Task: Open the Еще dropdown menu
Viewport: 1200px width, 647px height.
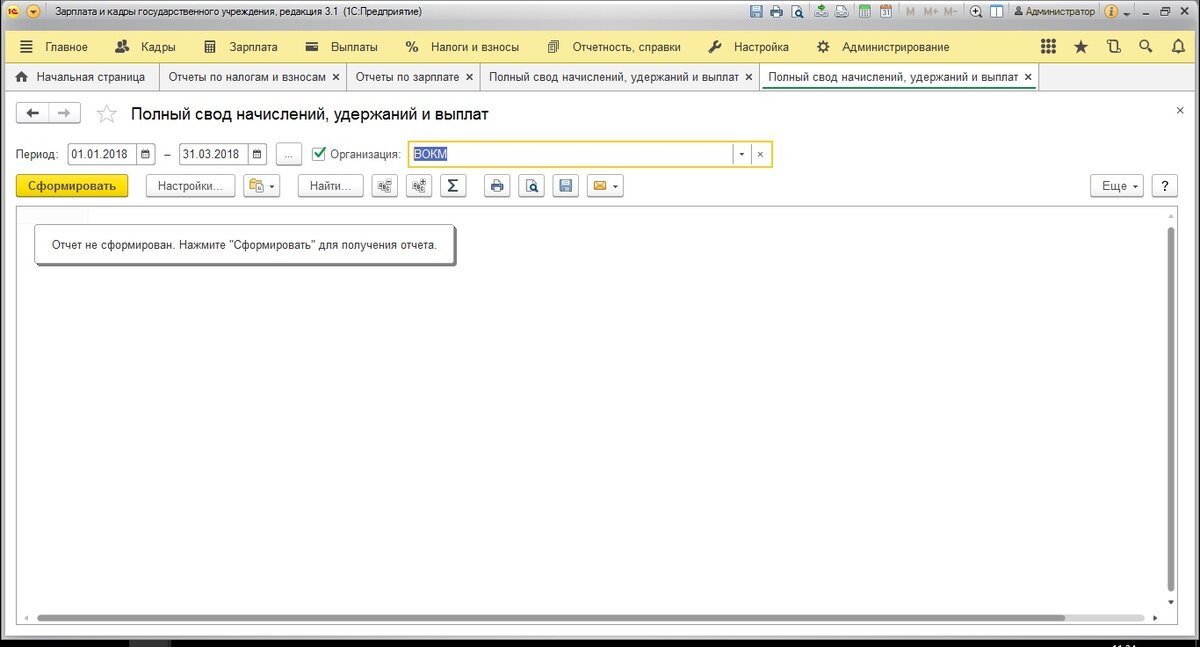Action: pyautogui.click(x=1116, y=186)
